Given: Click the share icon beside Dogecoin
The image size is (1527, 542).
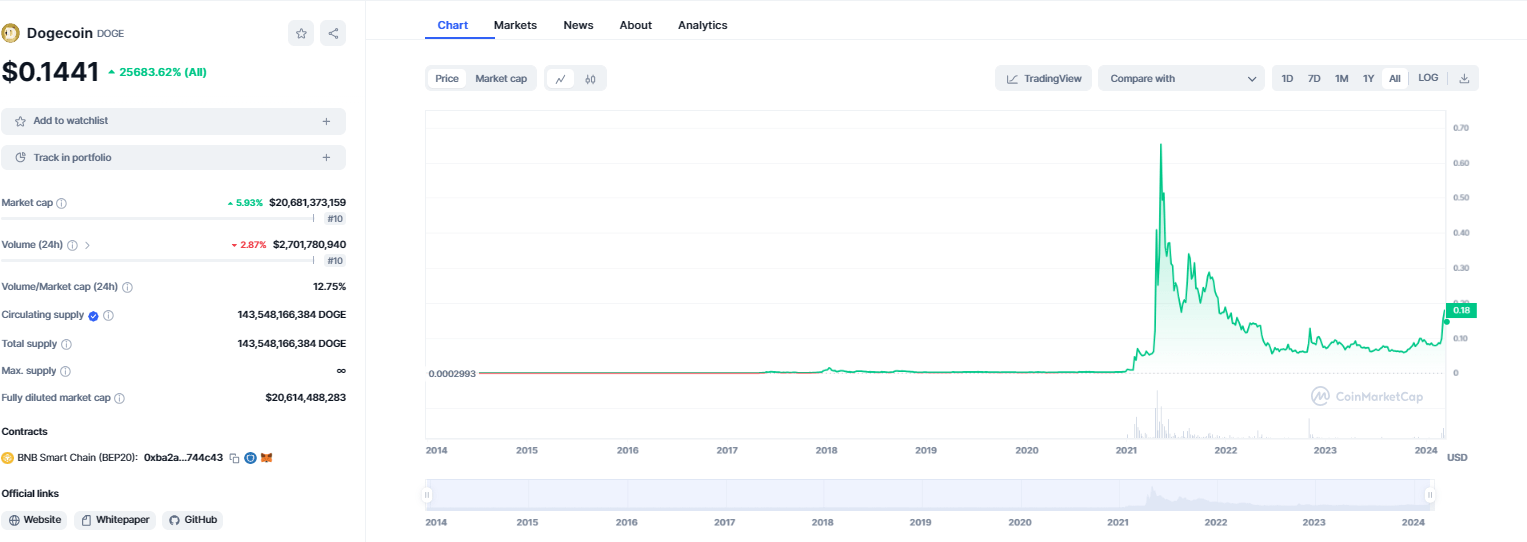Looking at the screenshot, I should (333, 33).
